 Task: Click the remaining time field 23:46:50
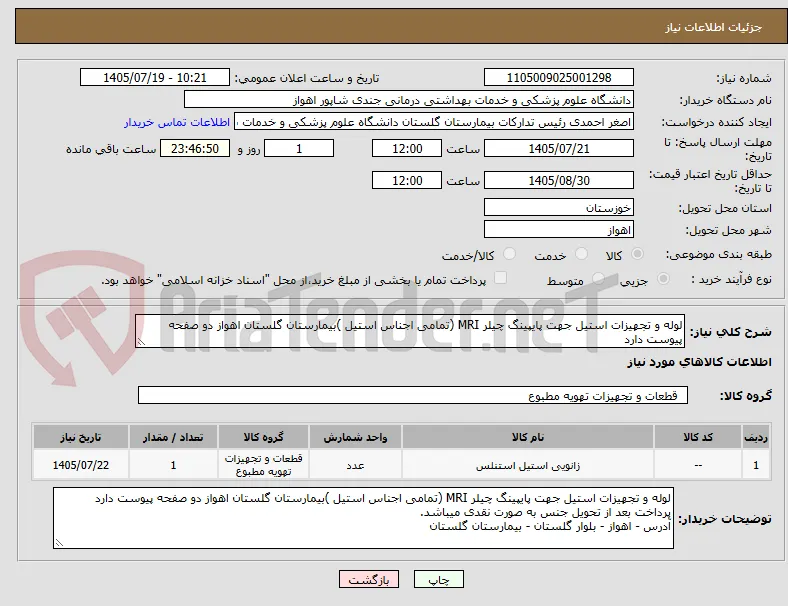coord(195,149)
